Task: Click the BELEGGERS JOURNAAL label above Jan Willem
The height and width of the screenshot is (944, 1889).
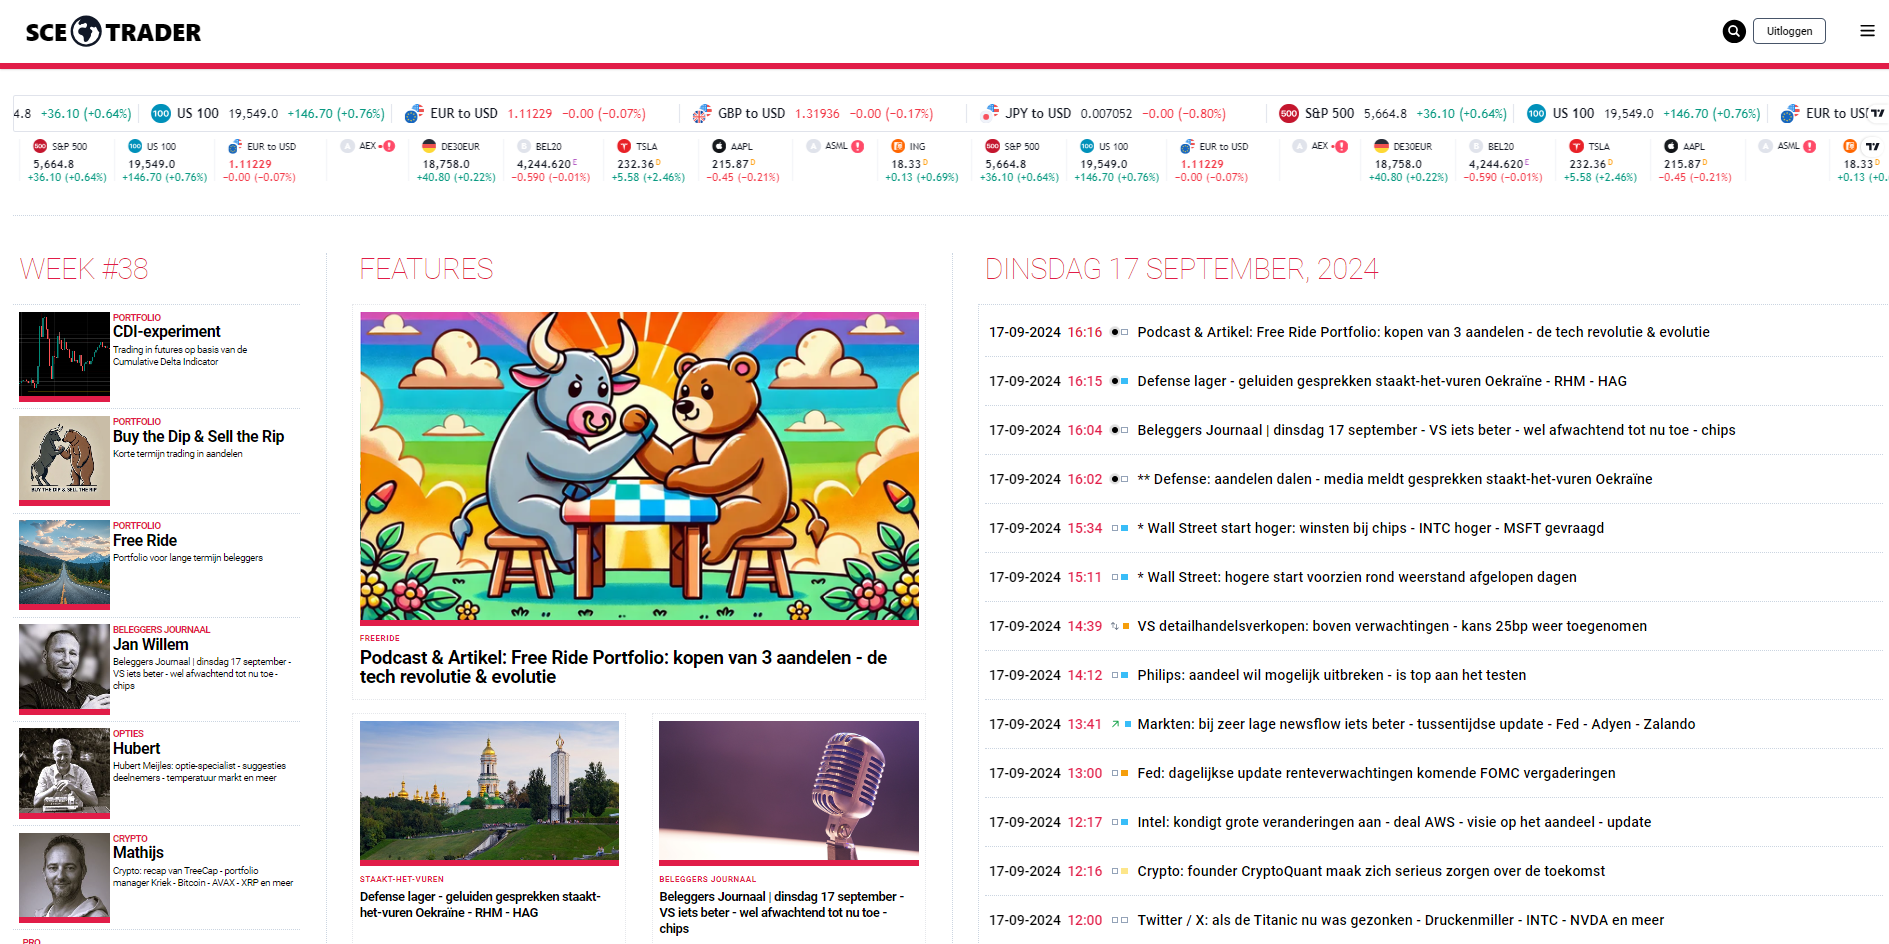Action: pos(161,630)
